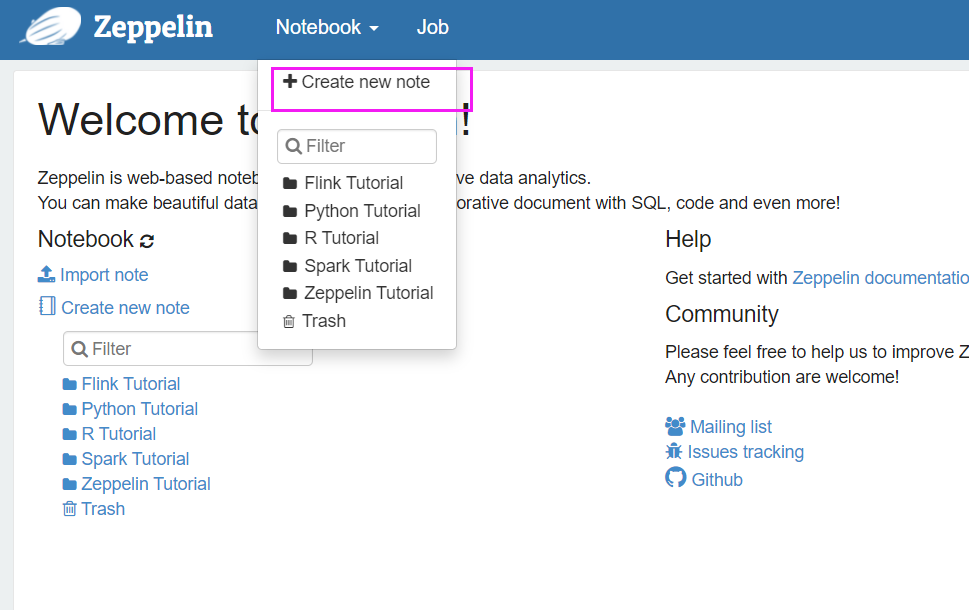
Task: Open R Tutorial folder on home page
Action: pos(118,434)
